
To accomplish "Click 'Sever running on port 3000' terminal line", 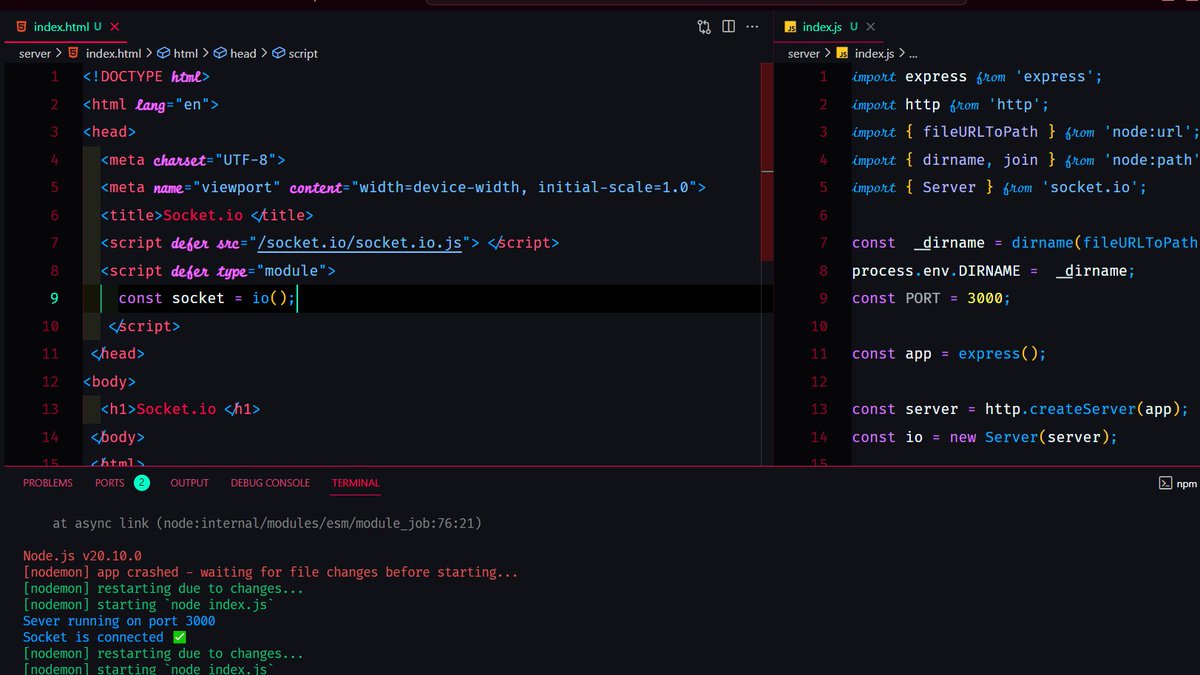I will click(x=119, y=621).
